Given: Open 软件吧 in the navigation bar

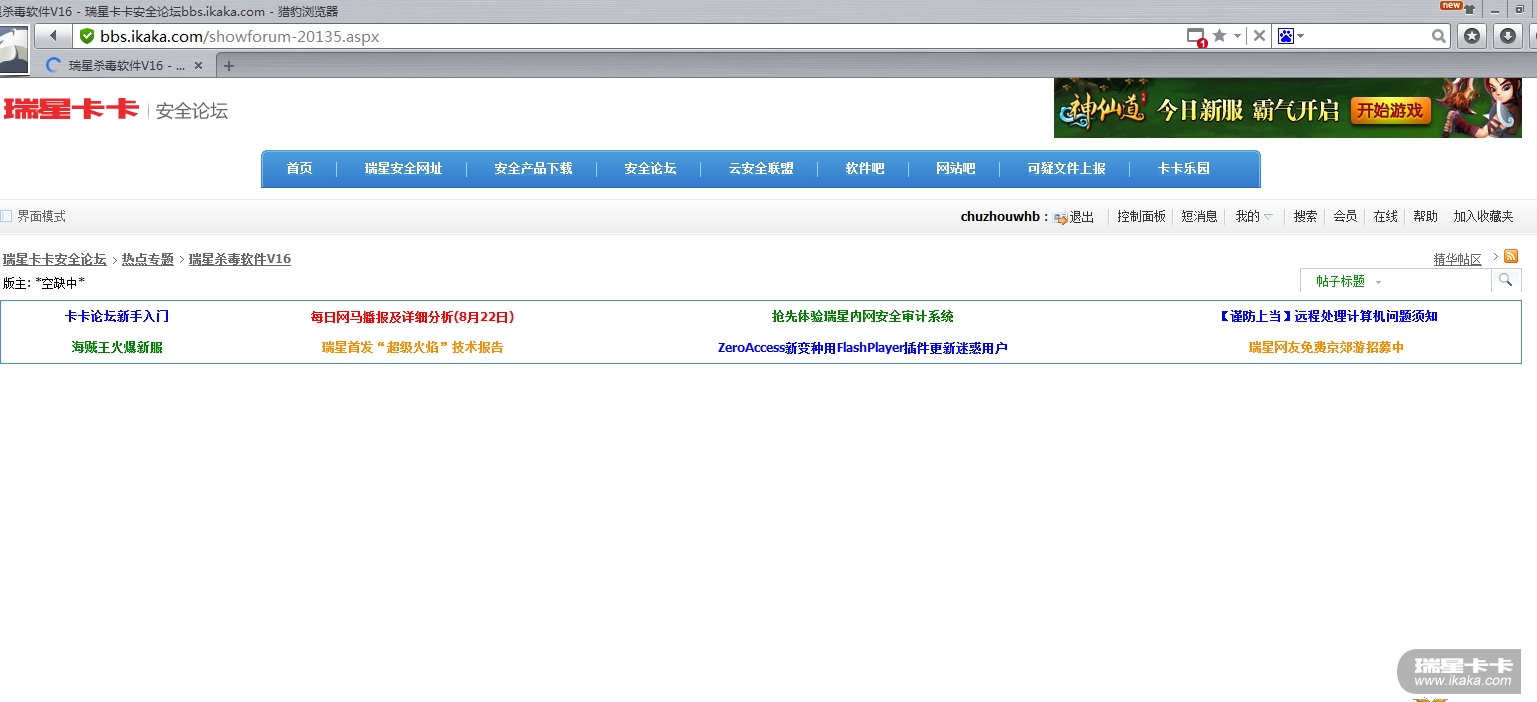Looking at the screenshot, I should pyautogui.click(x=865, y=168).
